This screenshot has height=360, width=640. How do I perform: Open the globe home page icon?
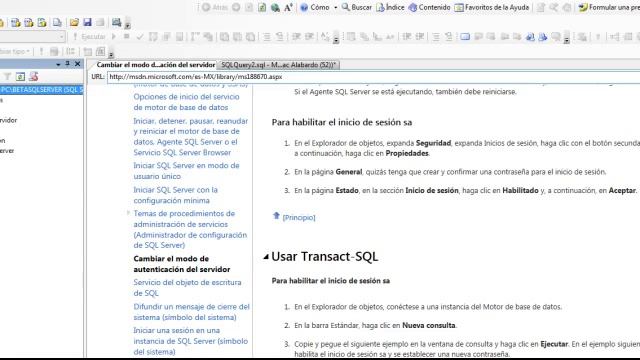pyautogui.click(x=275, y=7)
